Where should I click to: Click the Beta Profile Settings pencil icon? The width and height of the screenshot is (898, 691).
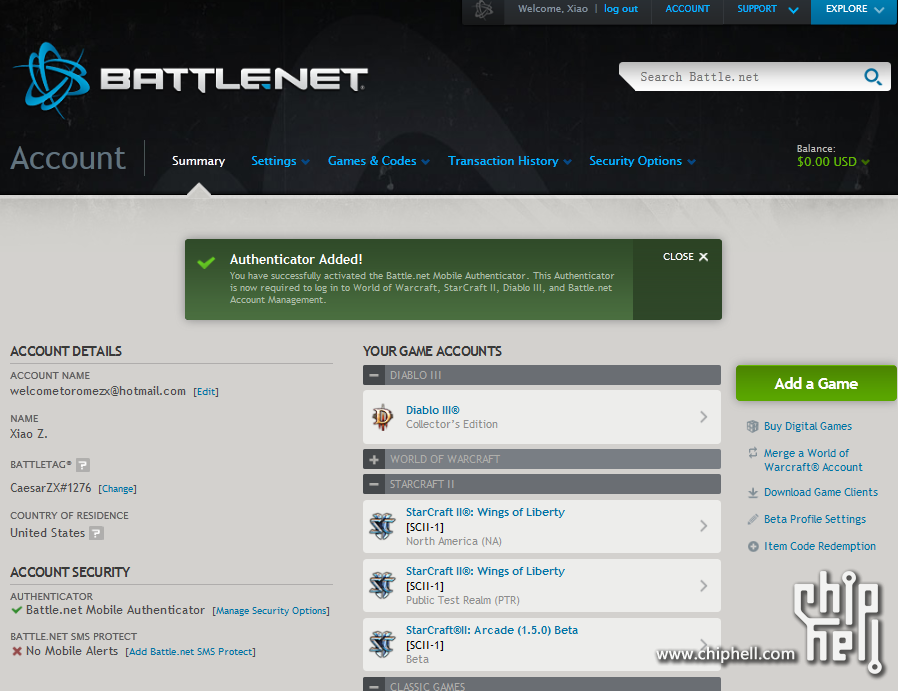(753, 519)
